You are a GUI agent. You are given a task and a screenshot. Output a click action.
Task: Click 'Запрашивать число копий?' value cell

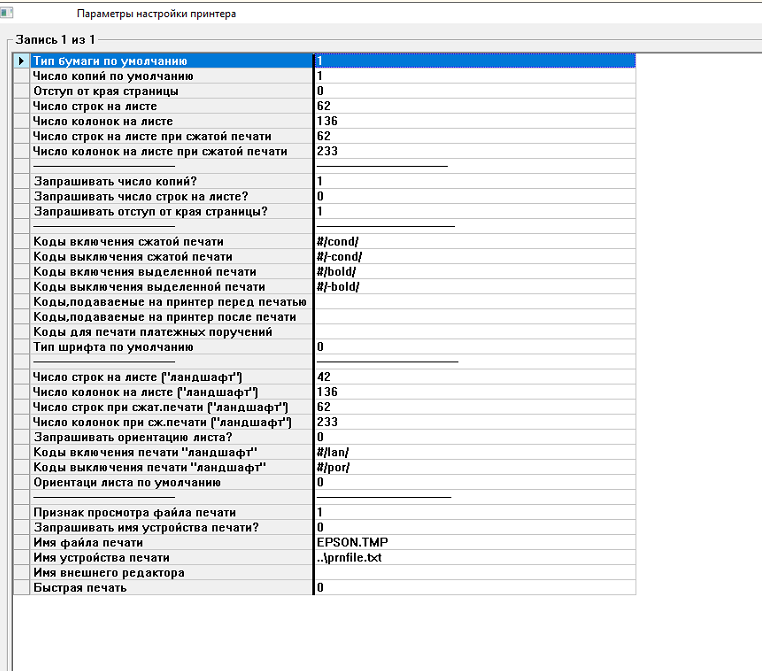tap(474, 181)
